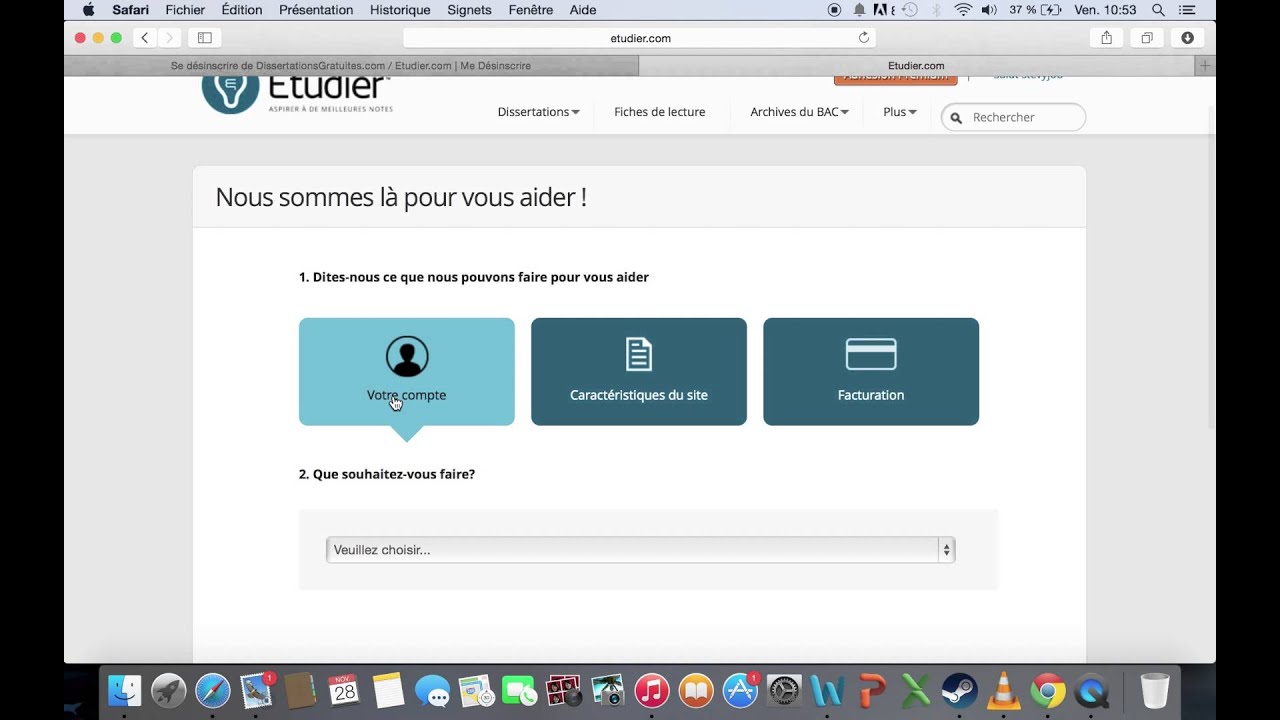Open iTunes from the Dock
1280x720 pixels.
pos(652,691)
